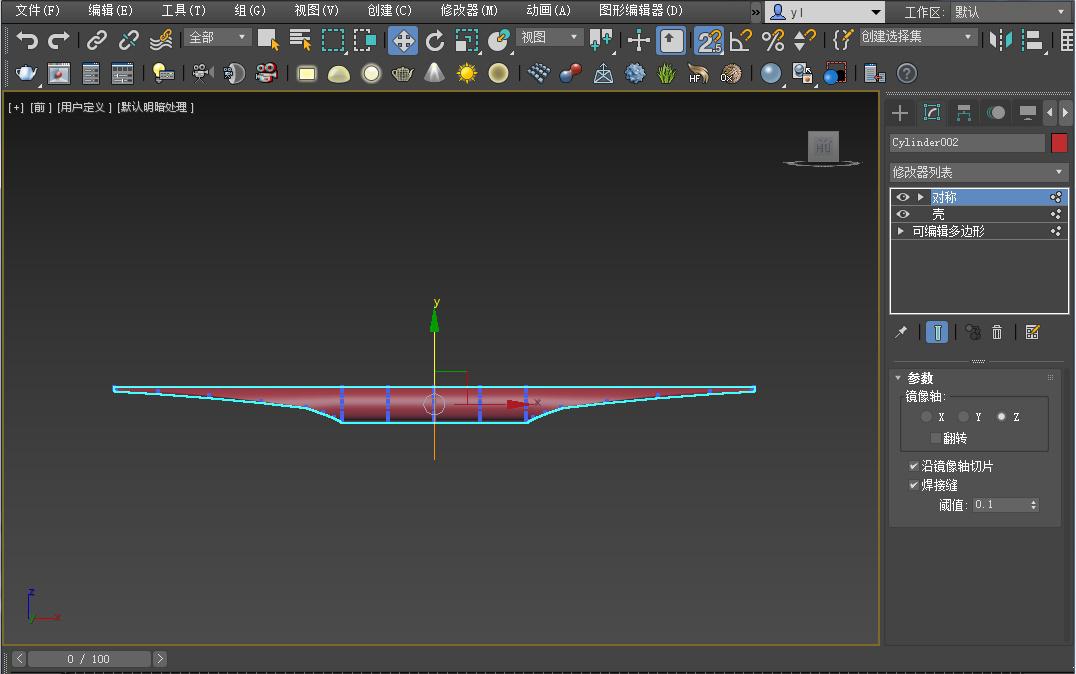This screenshot has height=674, width=1076.
Task: Expand 对称 modifier sub-objects
Action: point(920,197)
